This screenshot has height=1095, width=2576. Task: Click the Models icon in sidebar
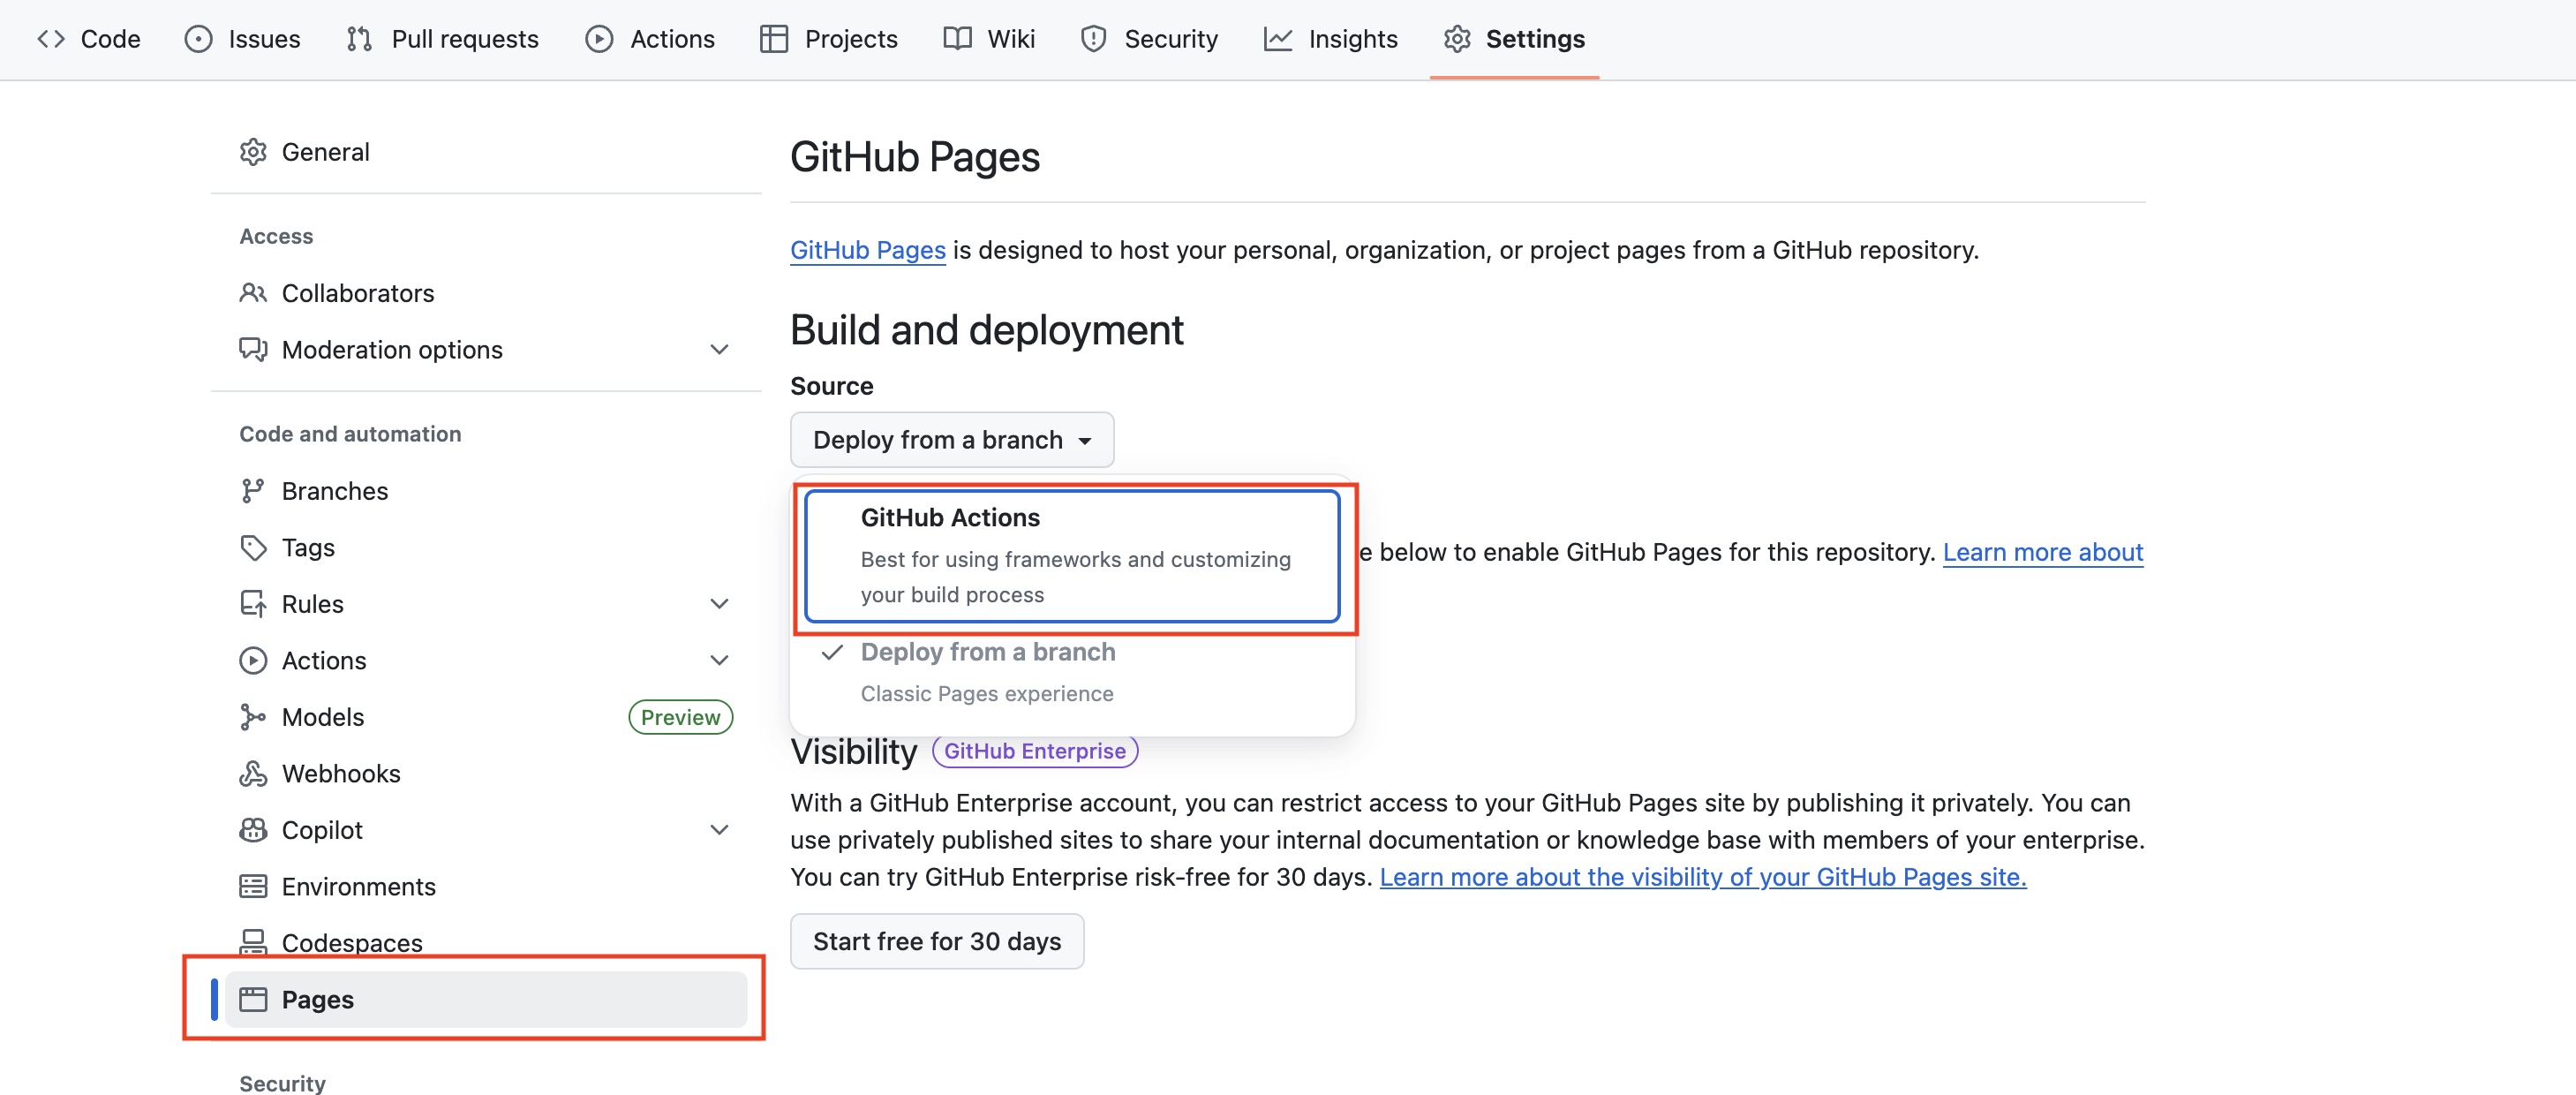pos(253,717)
